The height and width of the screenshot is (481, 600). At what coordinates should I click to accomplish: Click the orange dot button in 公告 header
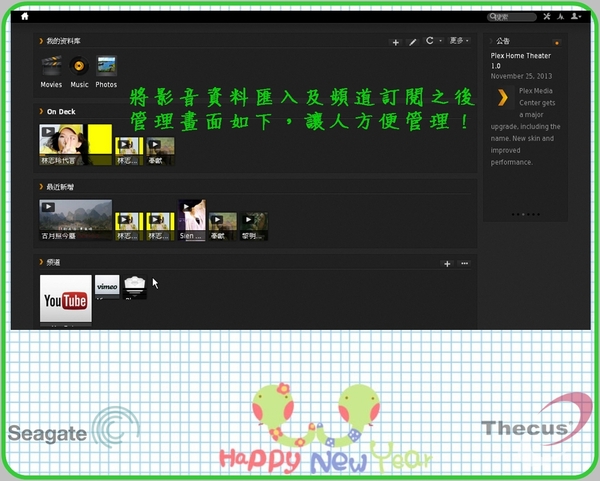click(x=557, y=43)
